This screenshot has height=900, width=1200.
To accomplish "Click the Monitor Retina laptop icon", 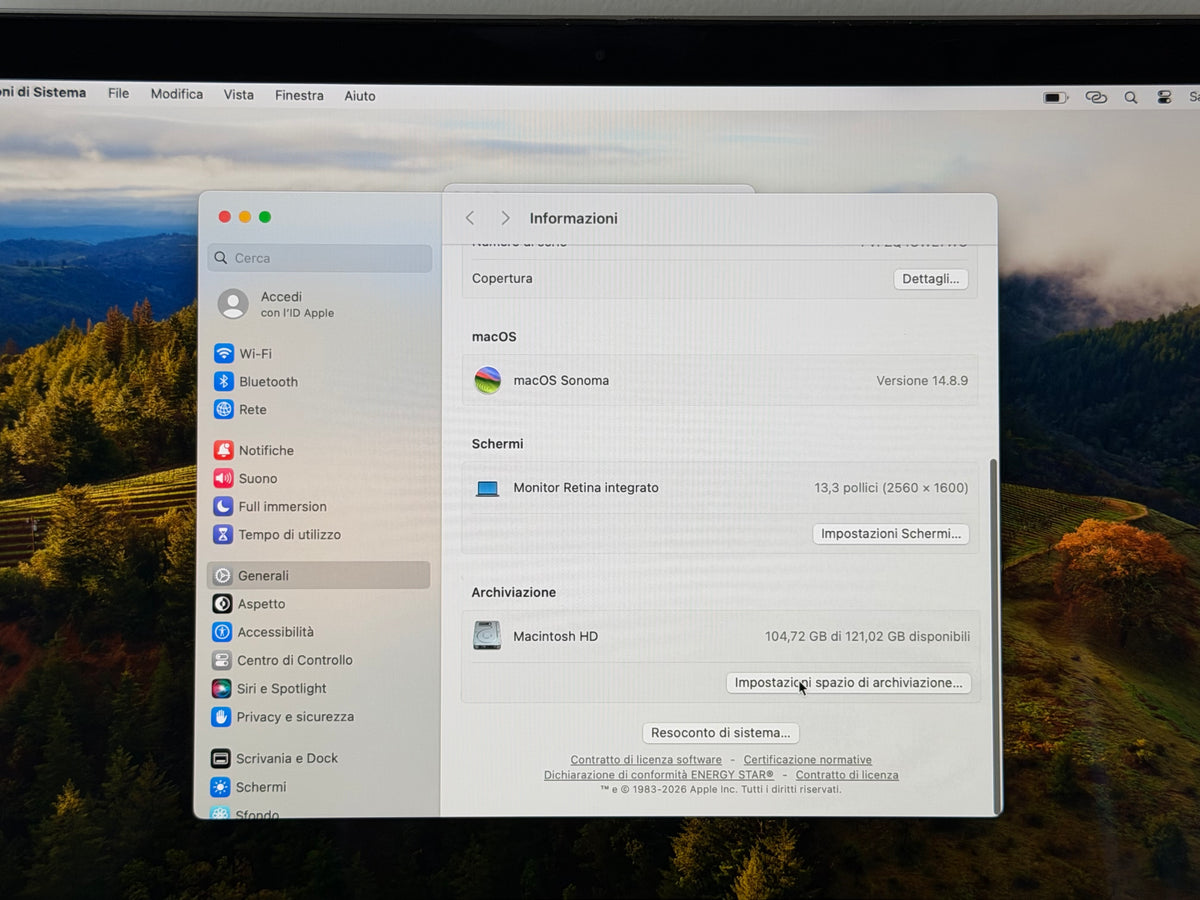I will [487, 489].
